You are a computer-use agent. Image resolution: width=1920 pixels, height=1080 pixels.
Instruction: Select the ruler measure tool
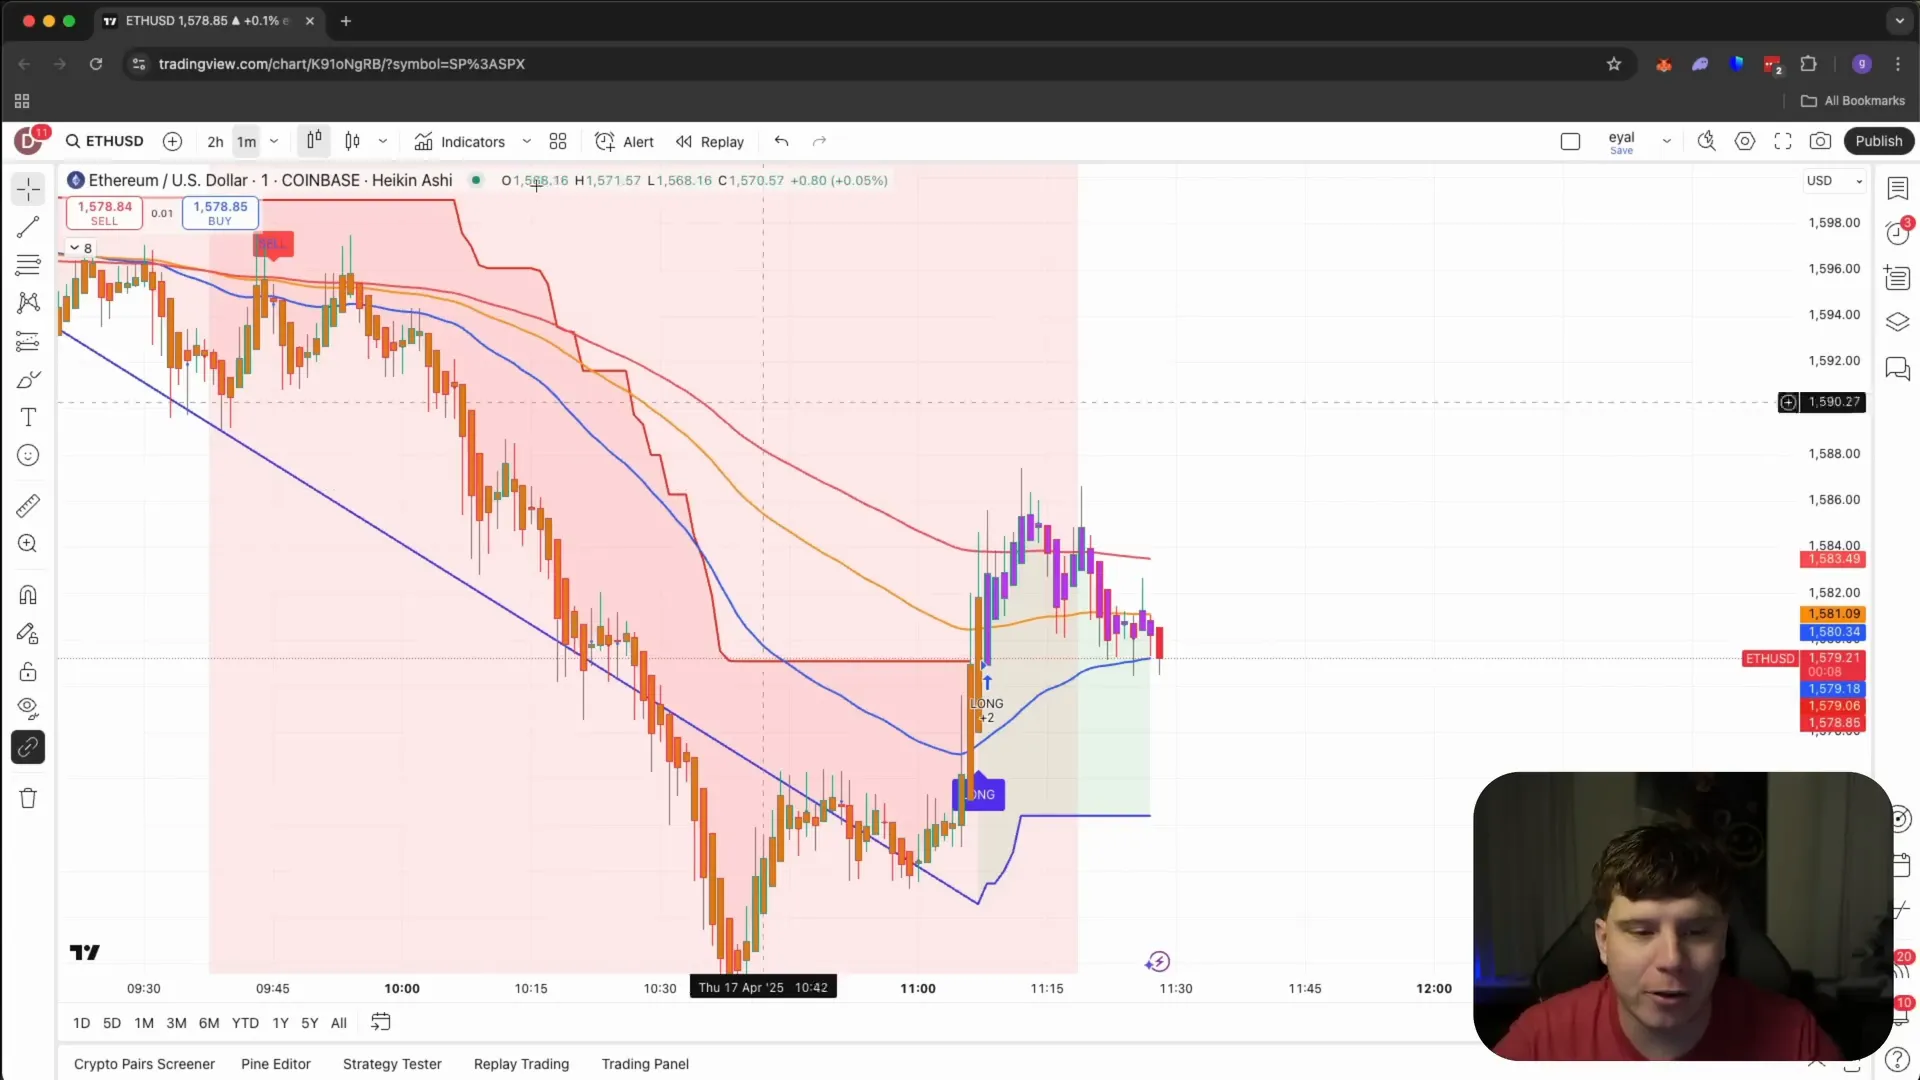[28, 506]
